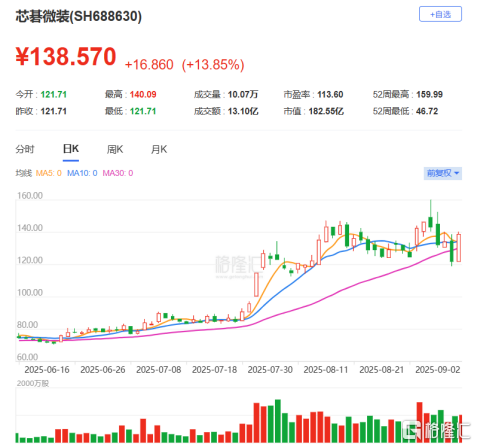Select the 日K tab

[x=71, y=149]
